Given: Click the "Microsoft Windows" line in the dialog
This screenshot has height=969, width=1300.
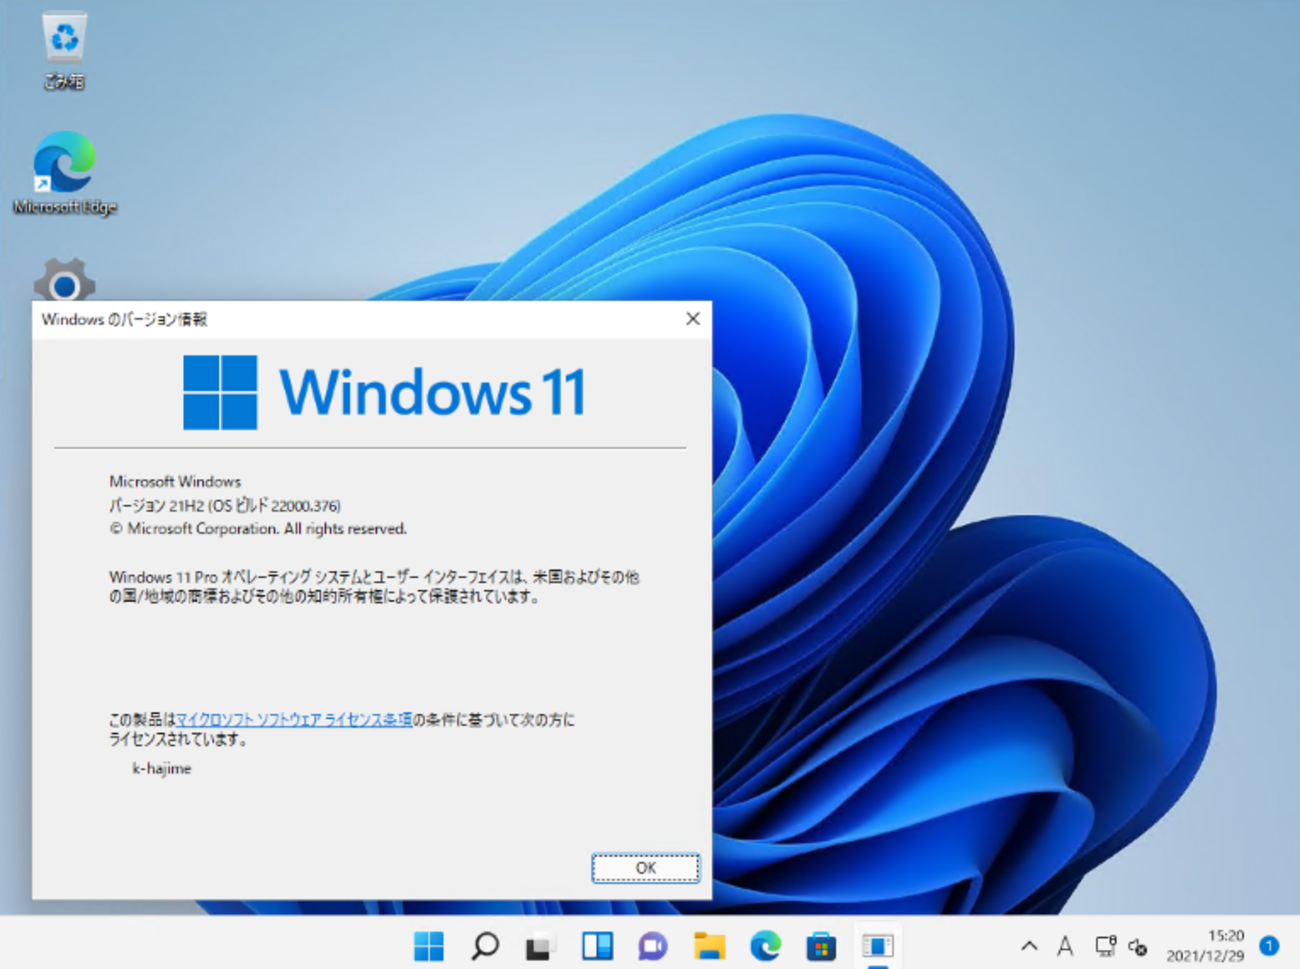Looking at the screenshot, I should point(175,481).
